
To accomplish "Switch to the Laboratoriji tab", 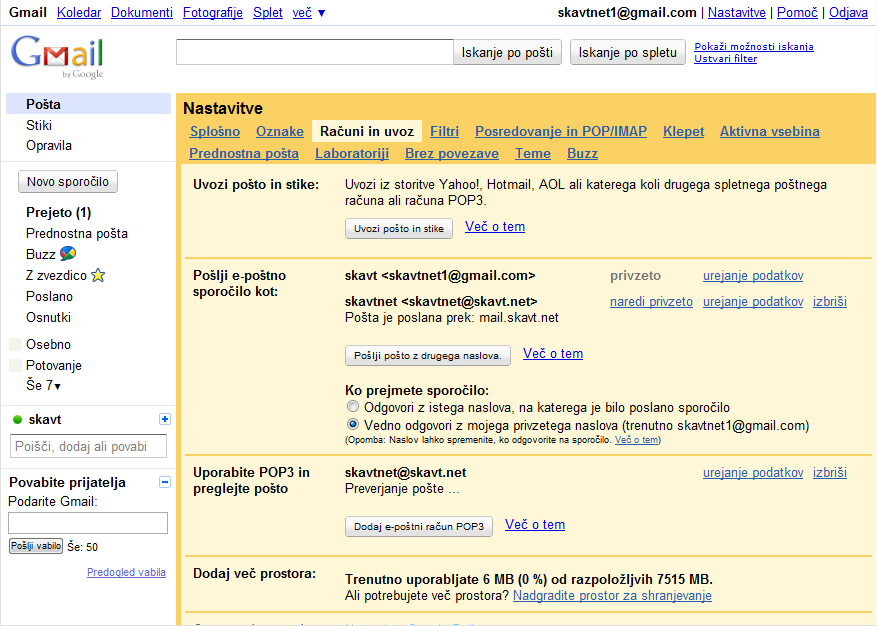I will click(352, 153).
